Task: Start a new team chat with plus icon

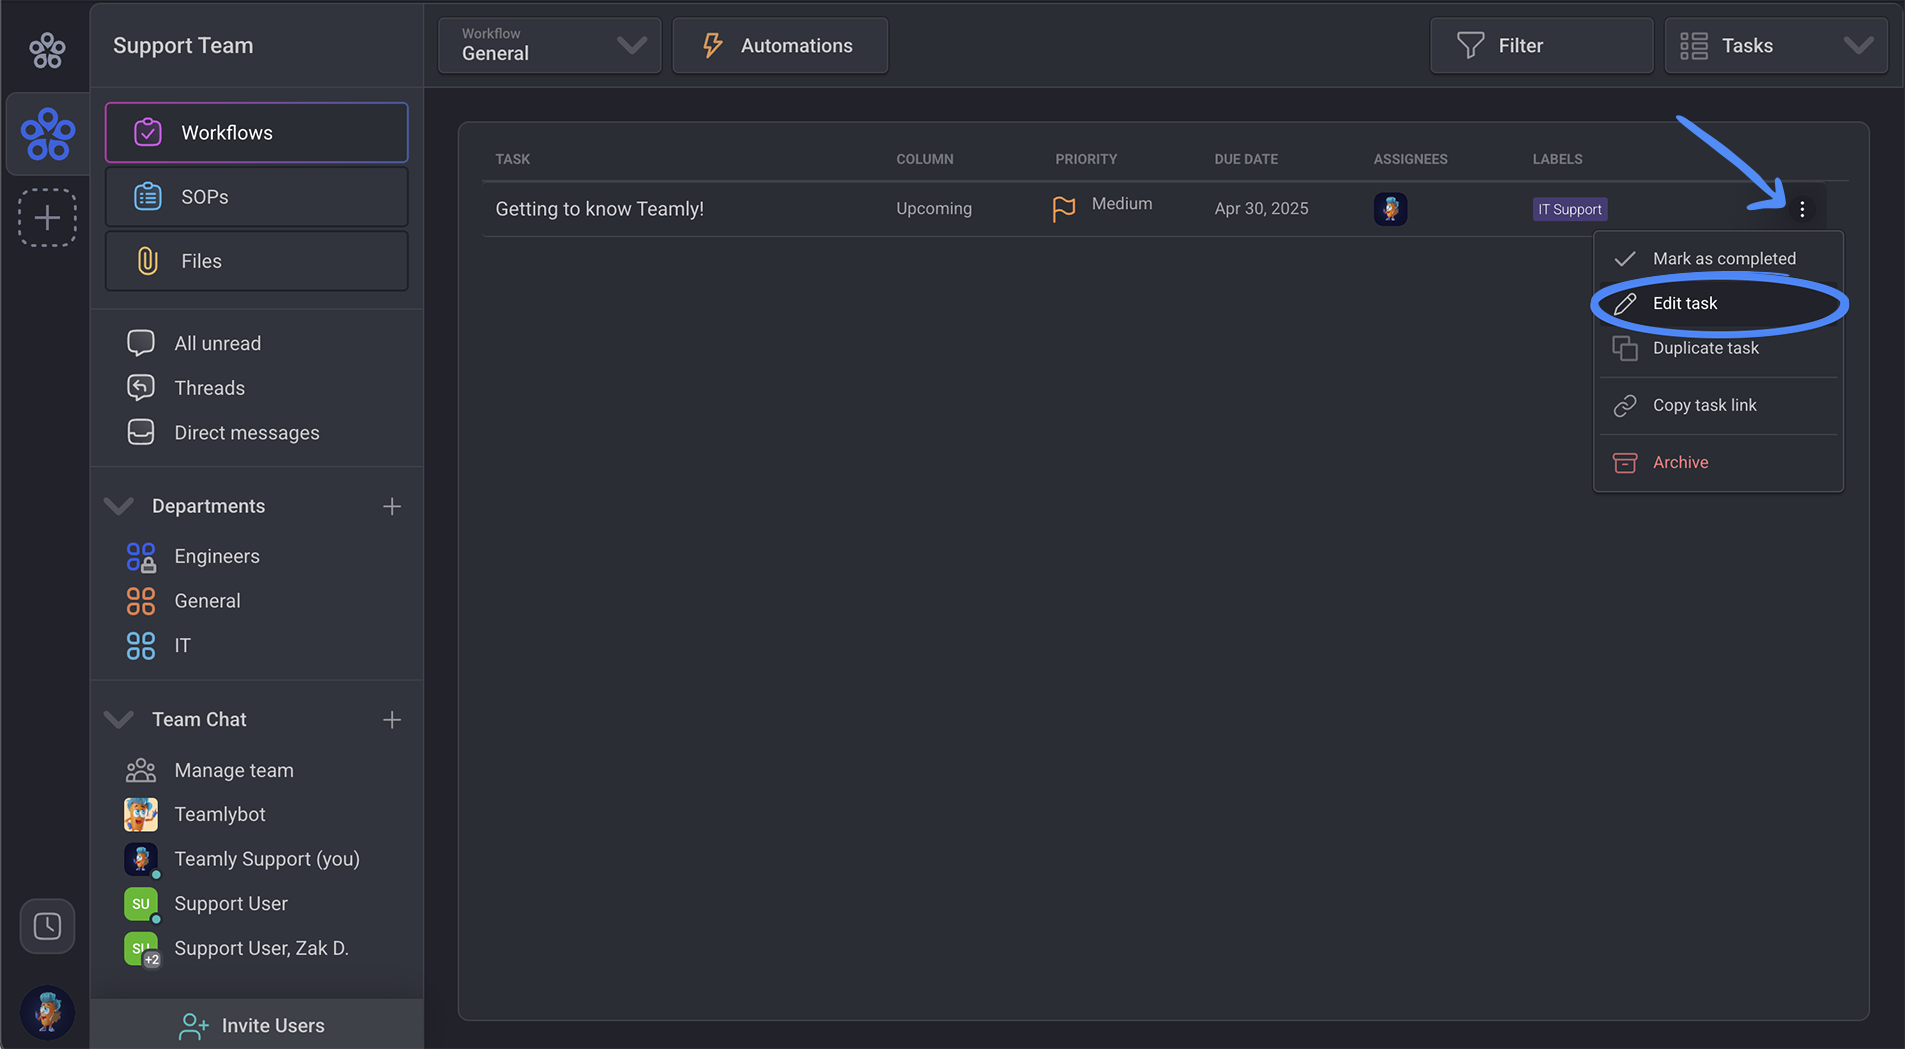Action: tap(392, 720)
